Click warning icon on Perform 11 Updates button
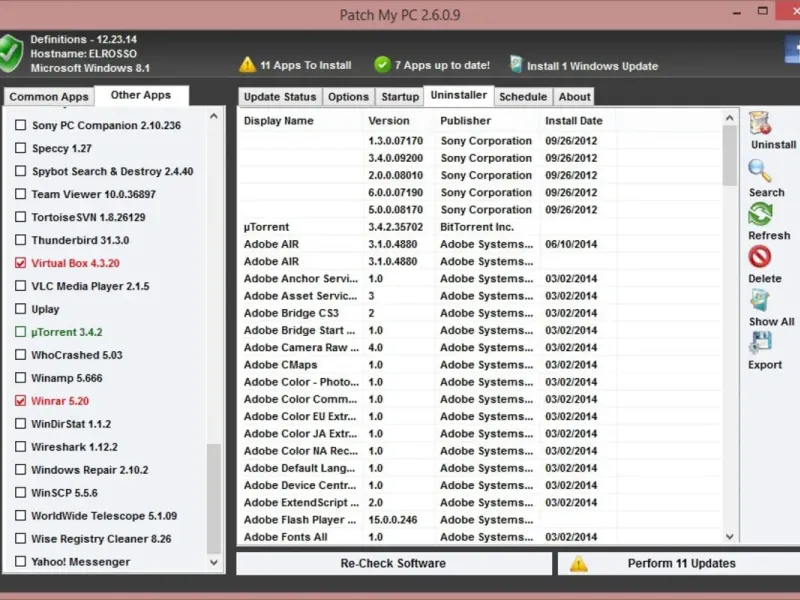Image resolution: width=800 pixels, height=600 pixels. click(579, 564)
